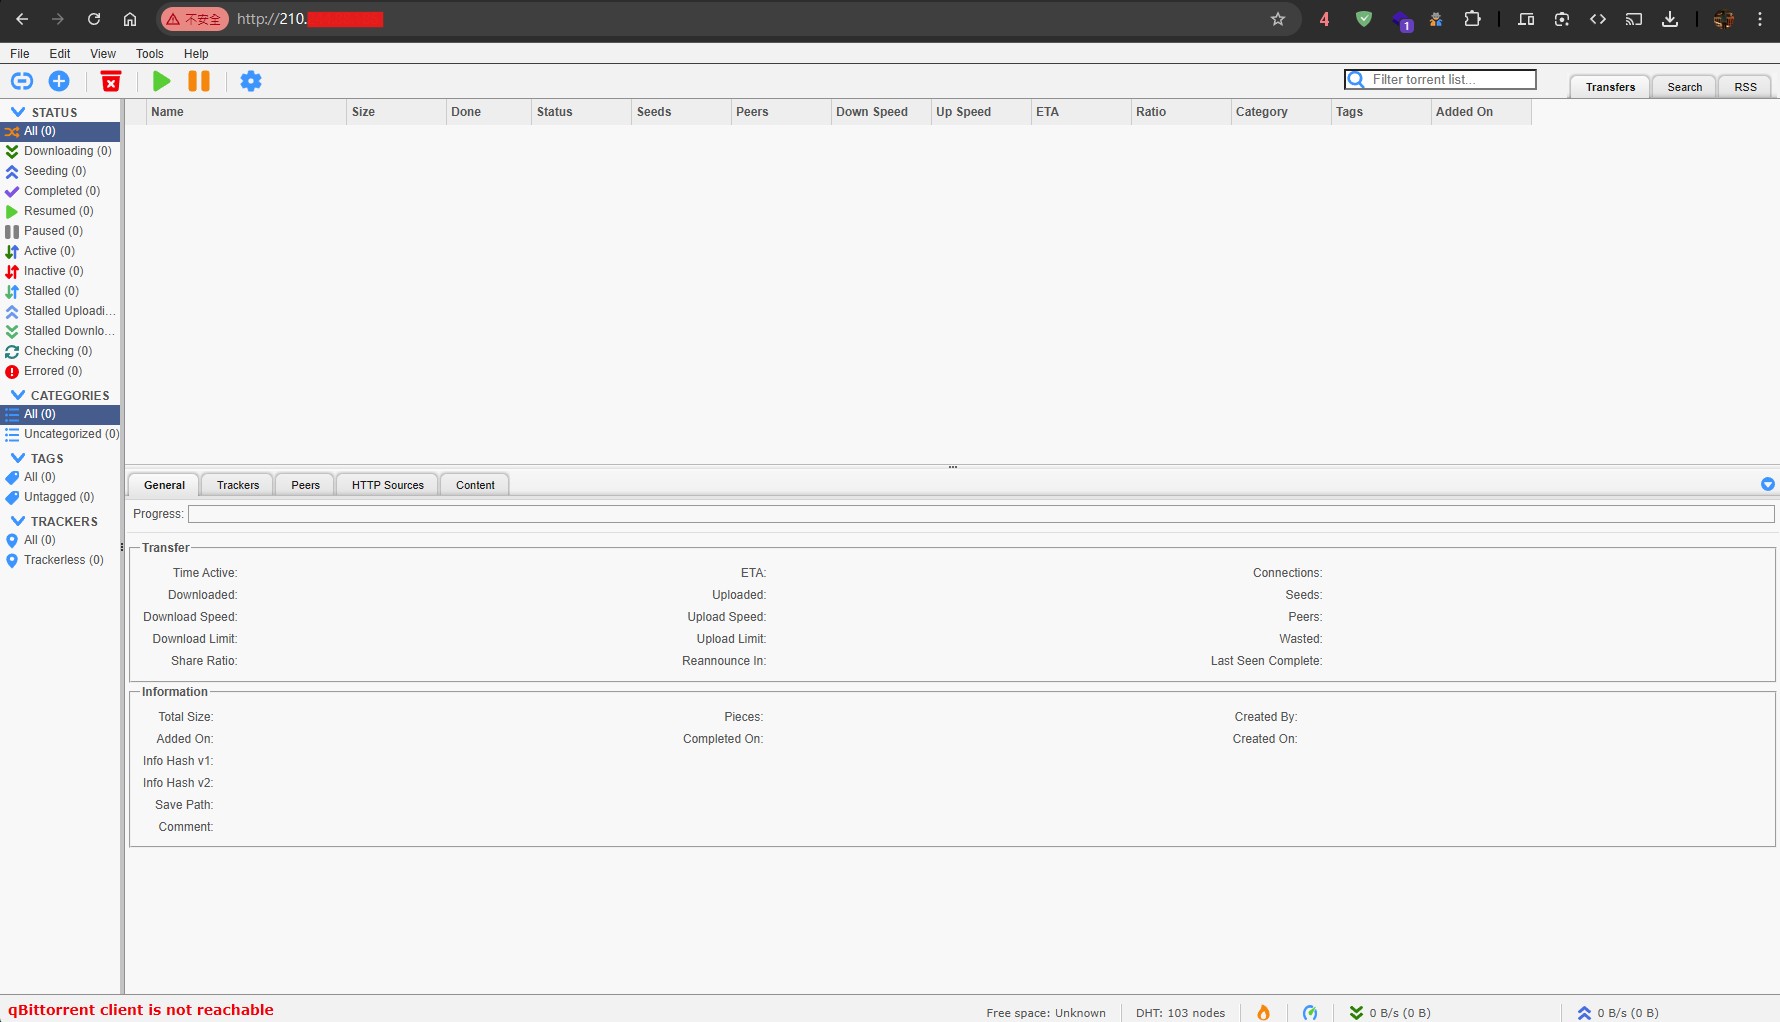The height and width of the screenshot is (1022, 1780).
Task: Open the browser downloads icon
Action: point(1670,19)
